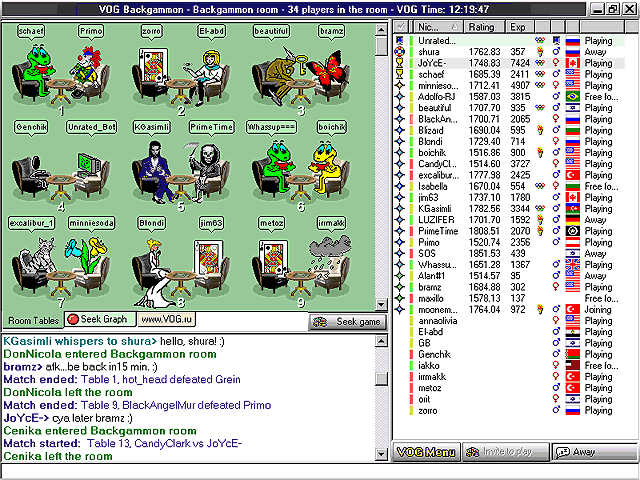The image size is (640, 480).
Task: Click minniesoda's flower avatar at table 7
Action: tap(87, 255)
